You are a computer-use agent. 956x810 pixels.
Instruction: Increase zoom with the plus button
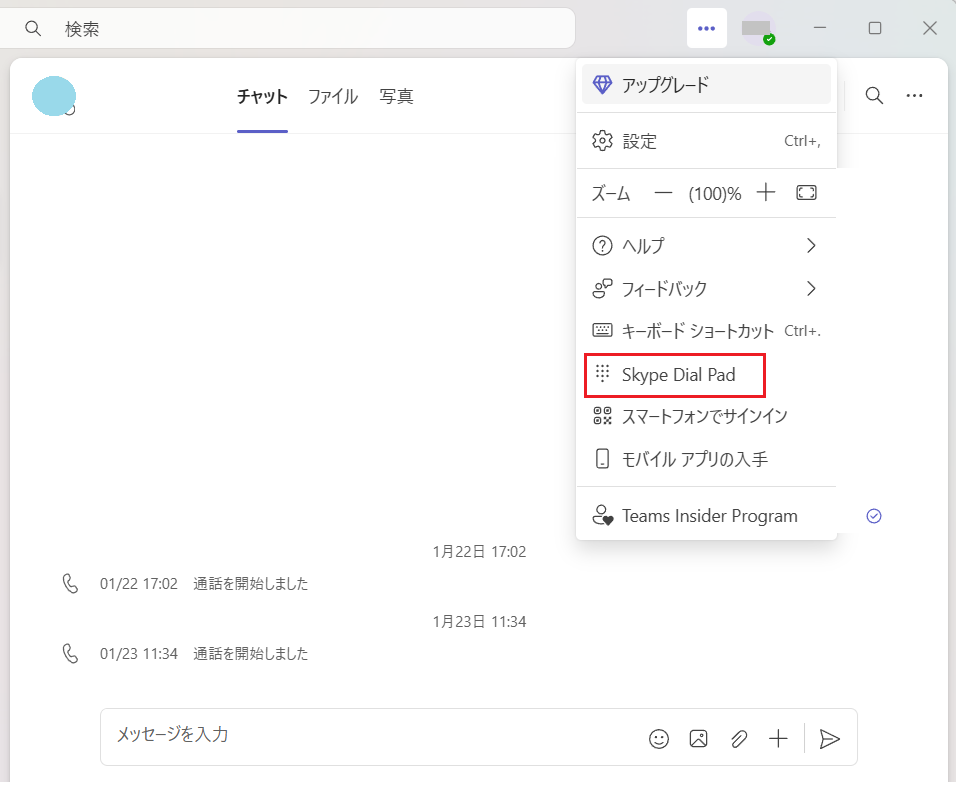(x=766, y=193)
